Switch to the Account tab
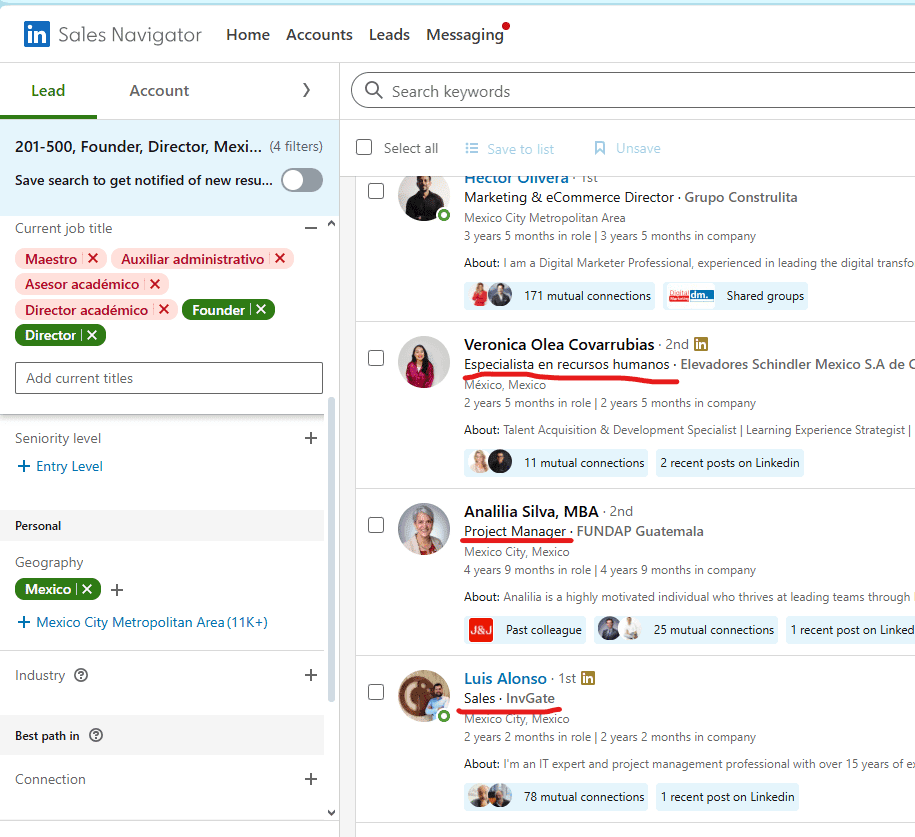 click(159, 90)
